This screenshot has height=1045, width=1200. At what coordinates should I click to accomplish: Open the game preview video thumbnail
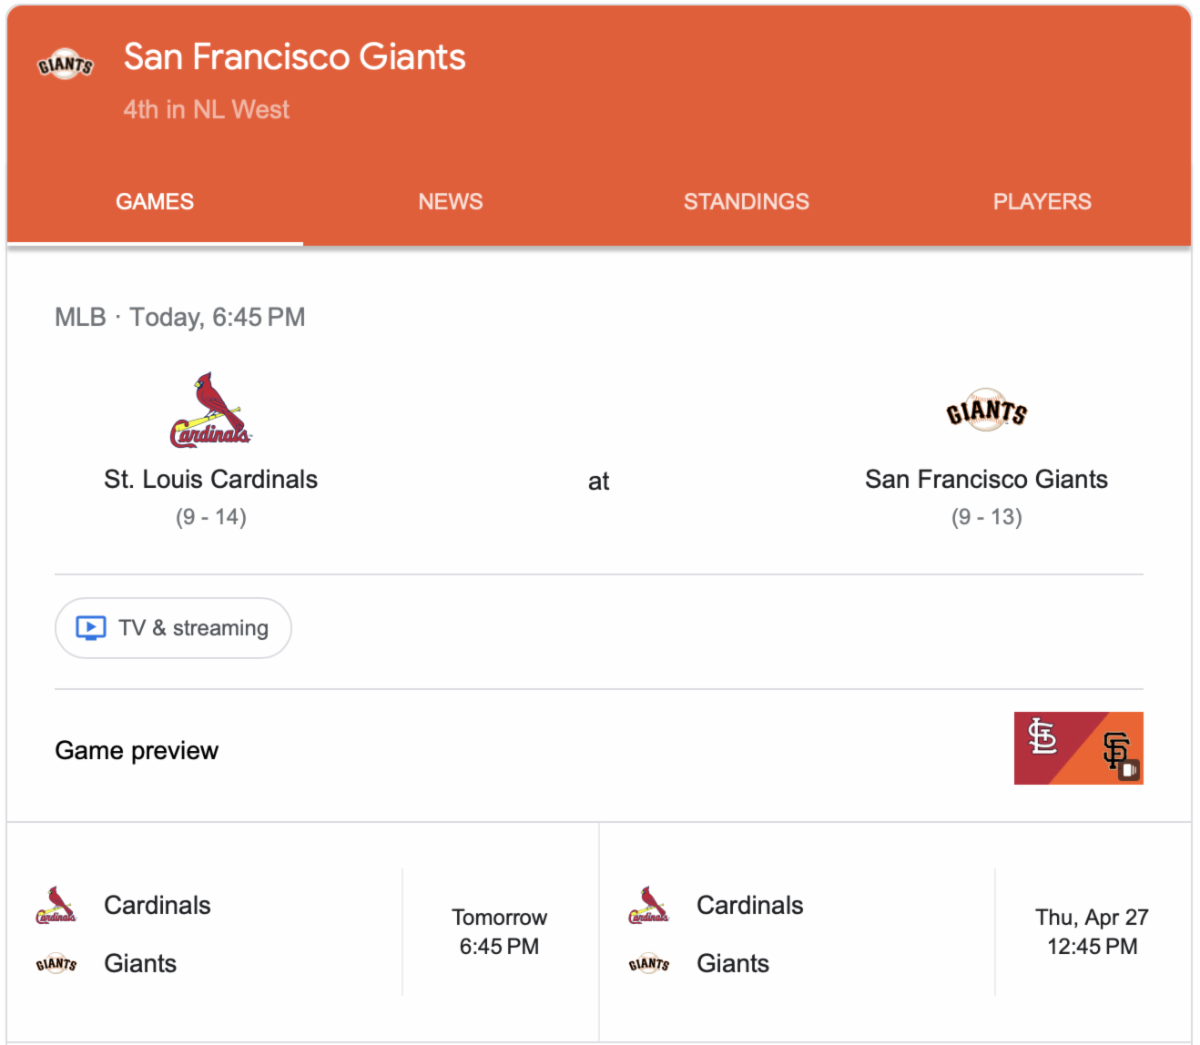tap(1078, 748)
